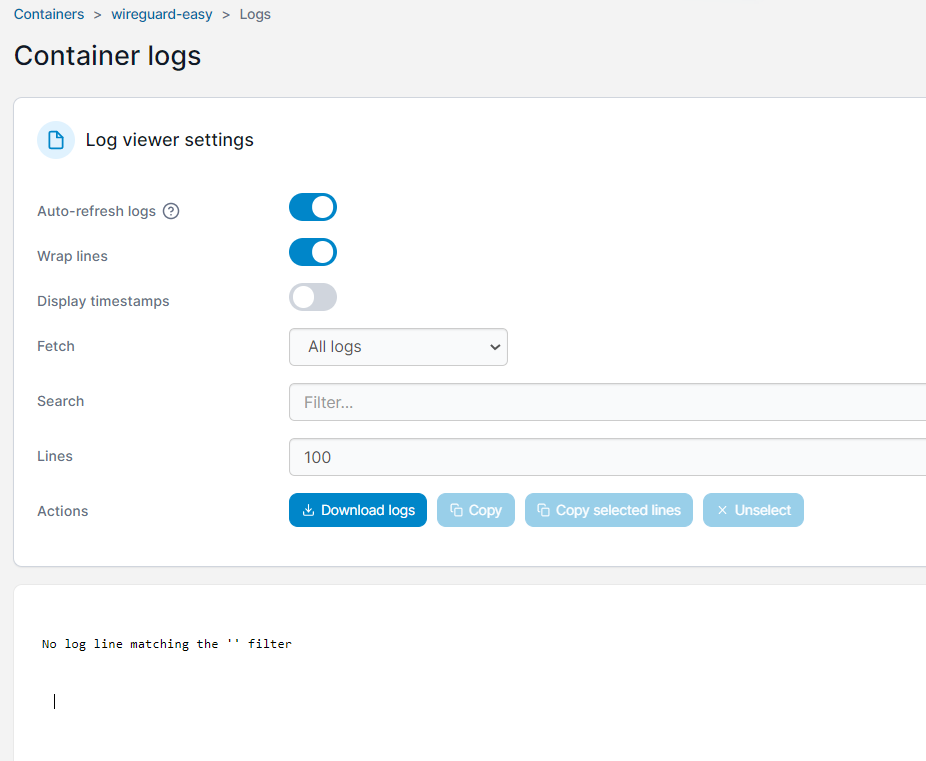This screenshot has width=926, height=761.
Task: Click the download icon in Download logs
Action: (x=308, y=510)
